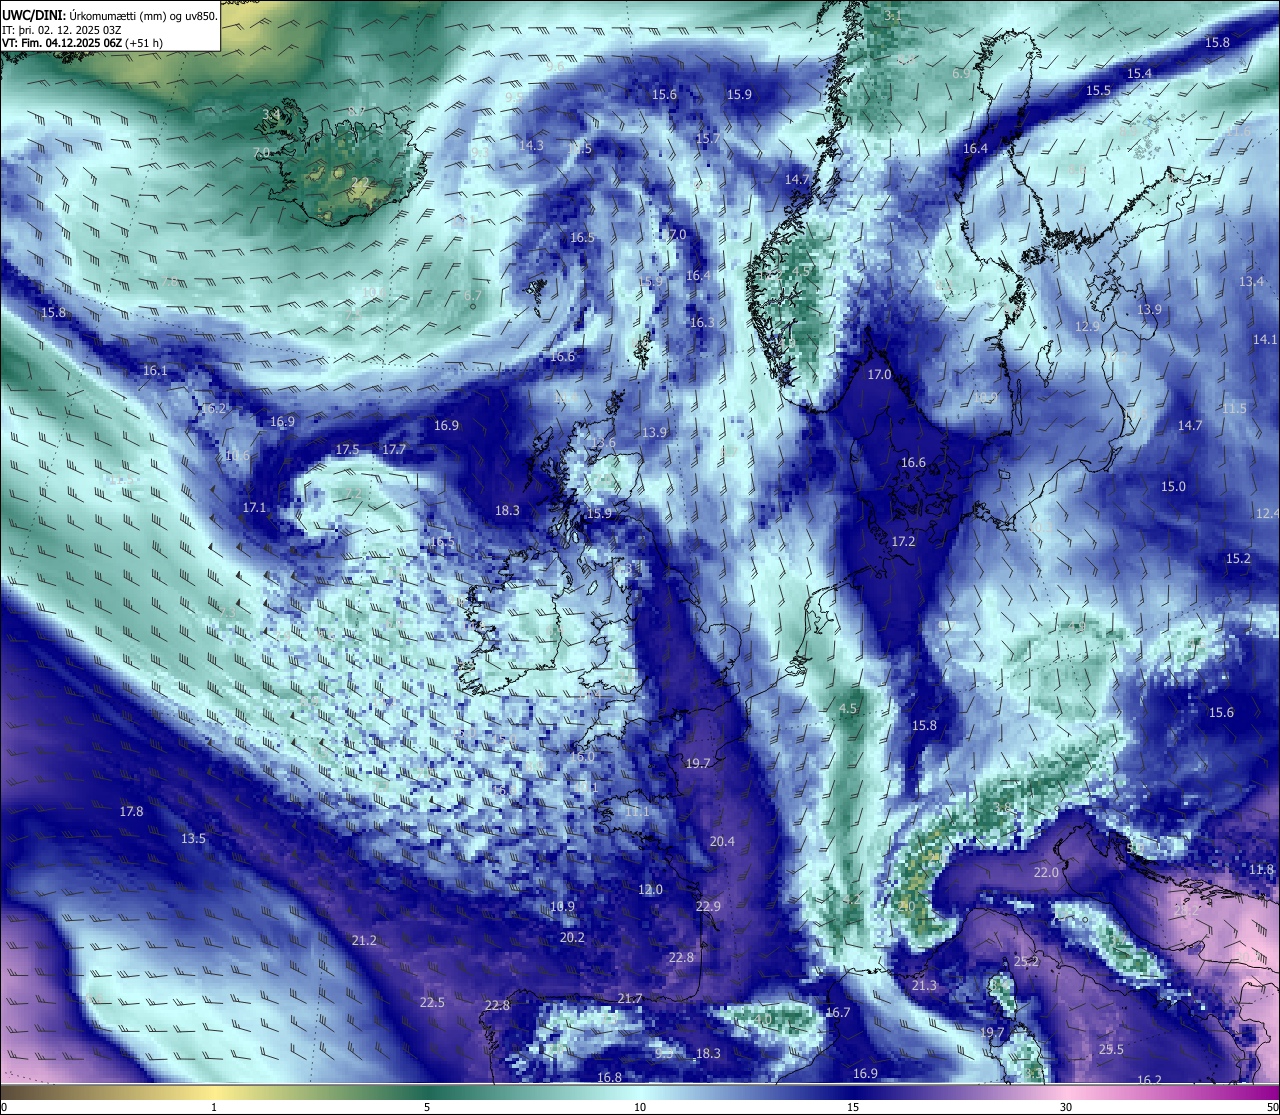Viewport: 1280px width, 1115px height.
Task: Click the value label "20.4"
Action: click(x=722, y=842)
